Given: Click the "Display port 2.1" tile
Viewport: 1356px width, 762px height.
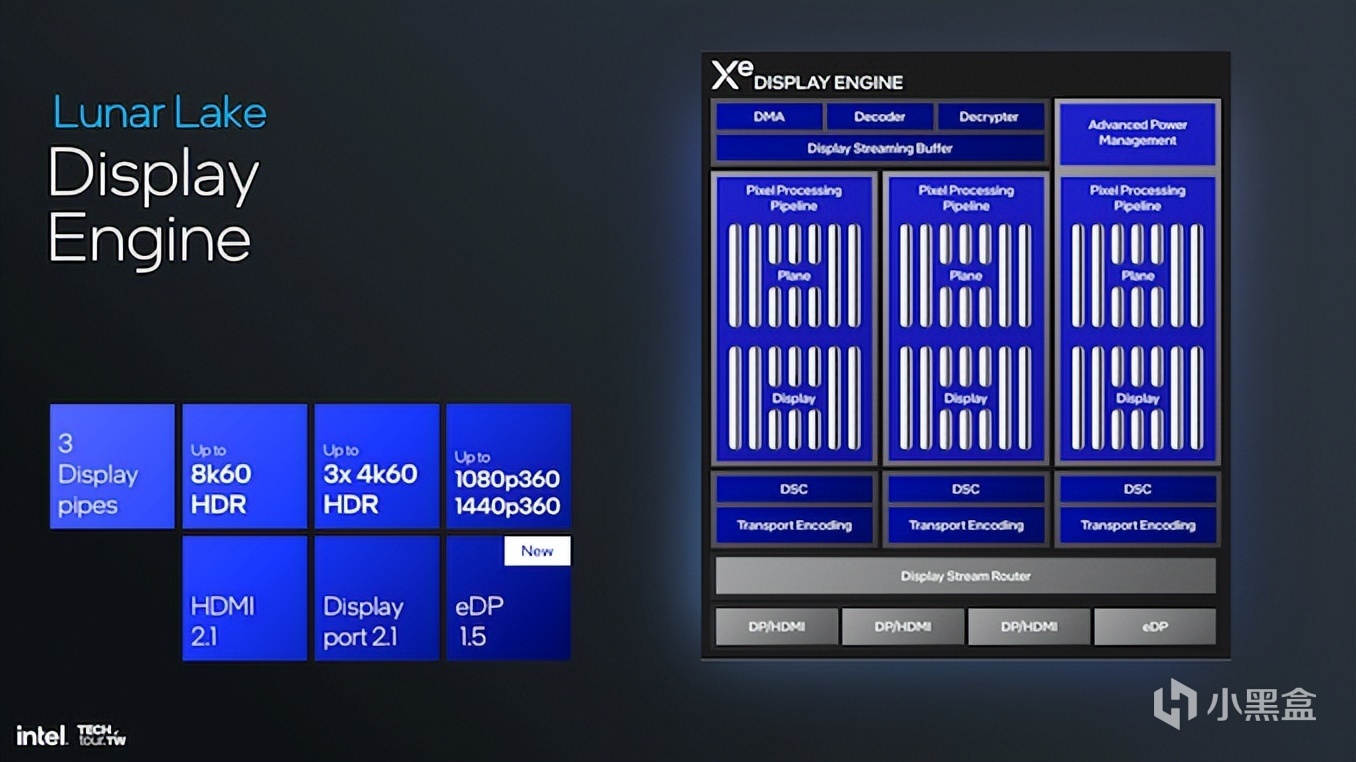Looking at the screenshot, I should 377,598.
